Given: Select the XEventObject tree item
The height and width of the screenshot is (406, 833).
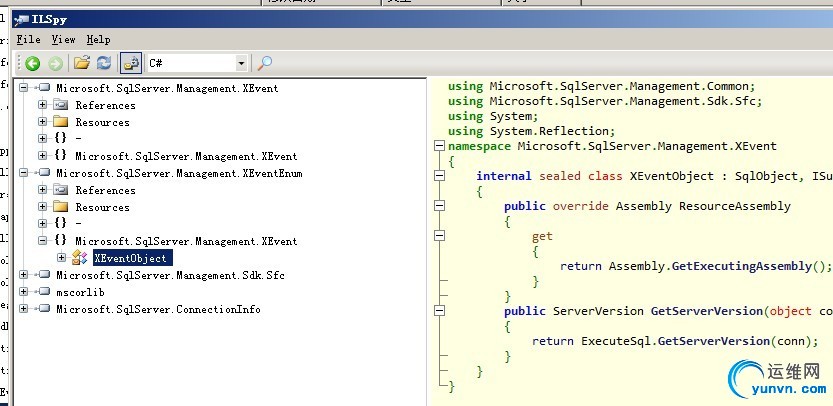Looking at the screenshot, I should pos(132,258).
